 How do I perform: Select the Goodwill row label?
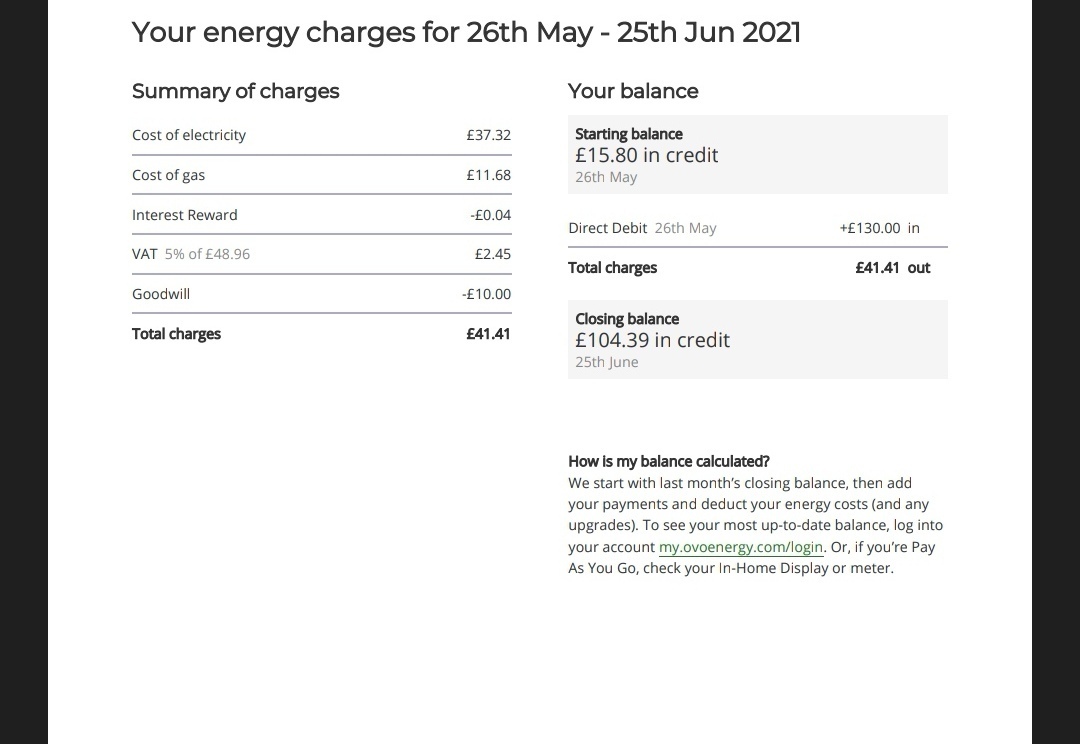pyautogui.click(x=160, y=294)
